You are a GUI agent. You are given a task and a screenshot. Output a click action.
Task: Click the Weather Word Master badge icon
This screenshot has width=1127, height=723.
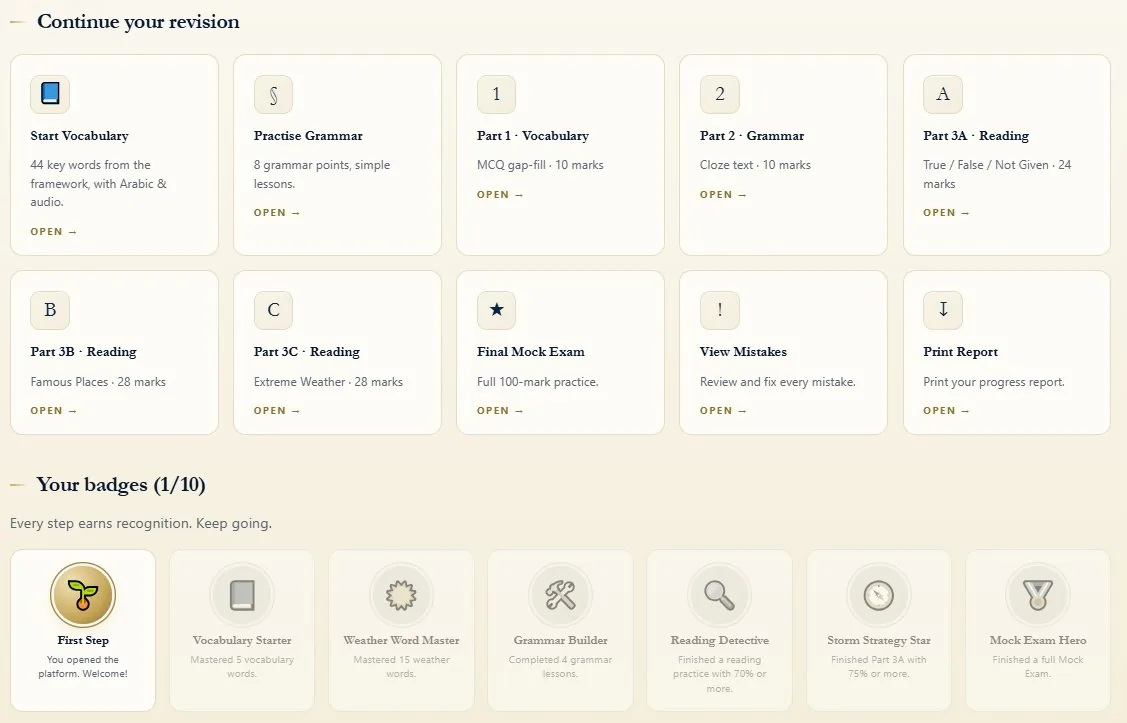(x=401, y=595)
